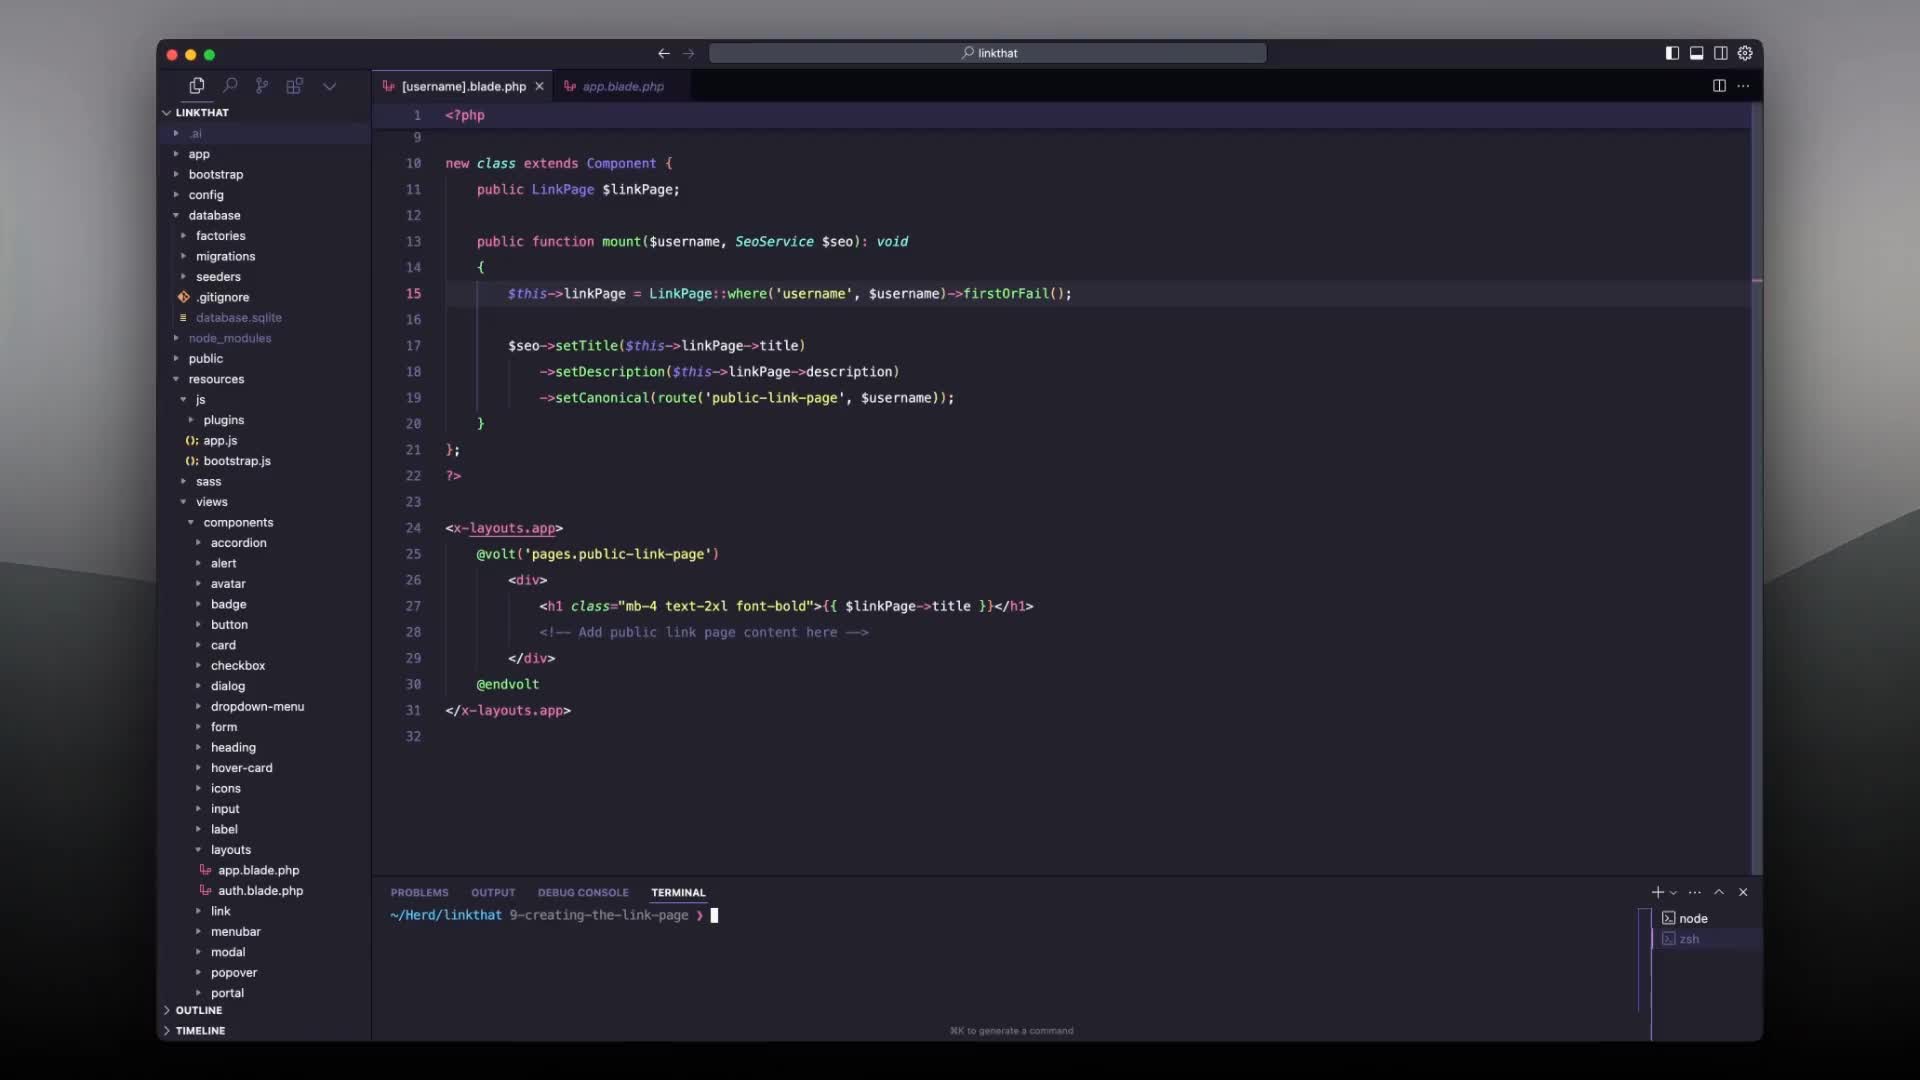The height and width of the screenshot is (1080, 1920).
Task: Open auth.blade.php in the file tree
Action: coord(264,891)
